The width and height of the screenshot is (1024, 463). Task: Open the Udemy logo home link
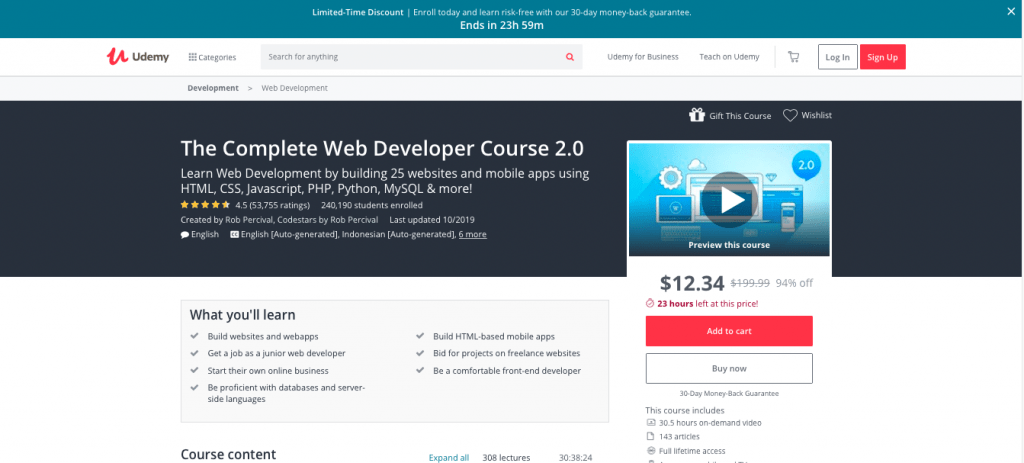tap(138, 57)
